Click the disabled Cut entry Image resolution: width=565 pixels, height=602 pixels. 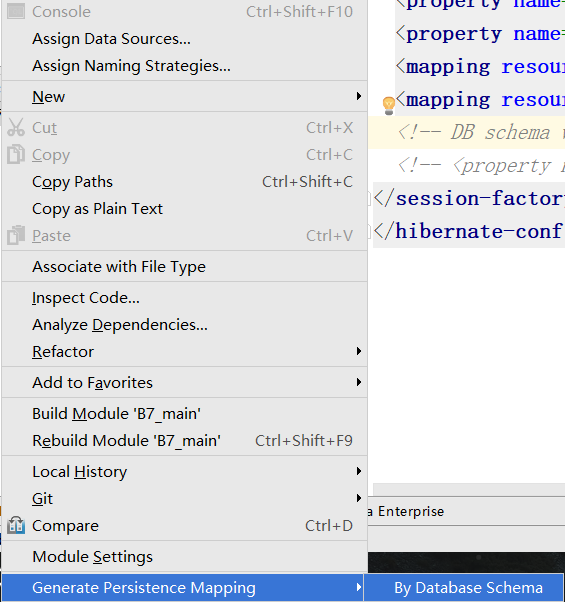pos(185,127)
